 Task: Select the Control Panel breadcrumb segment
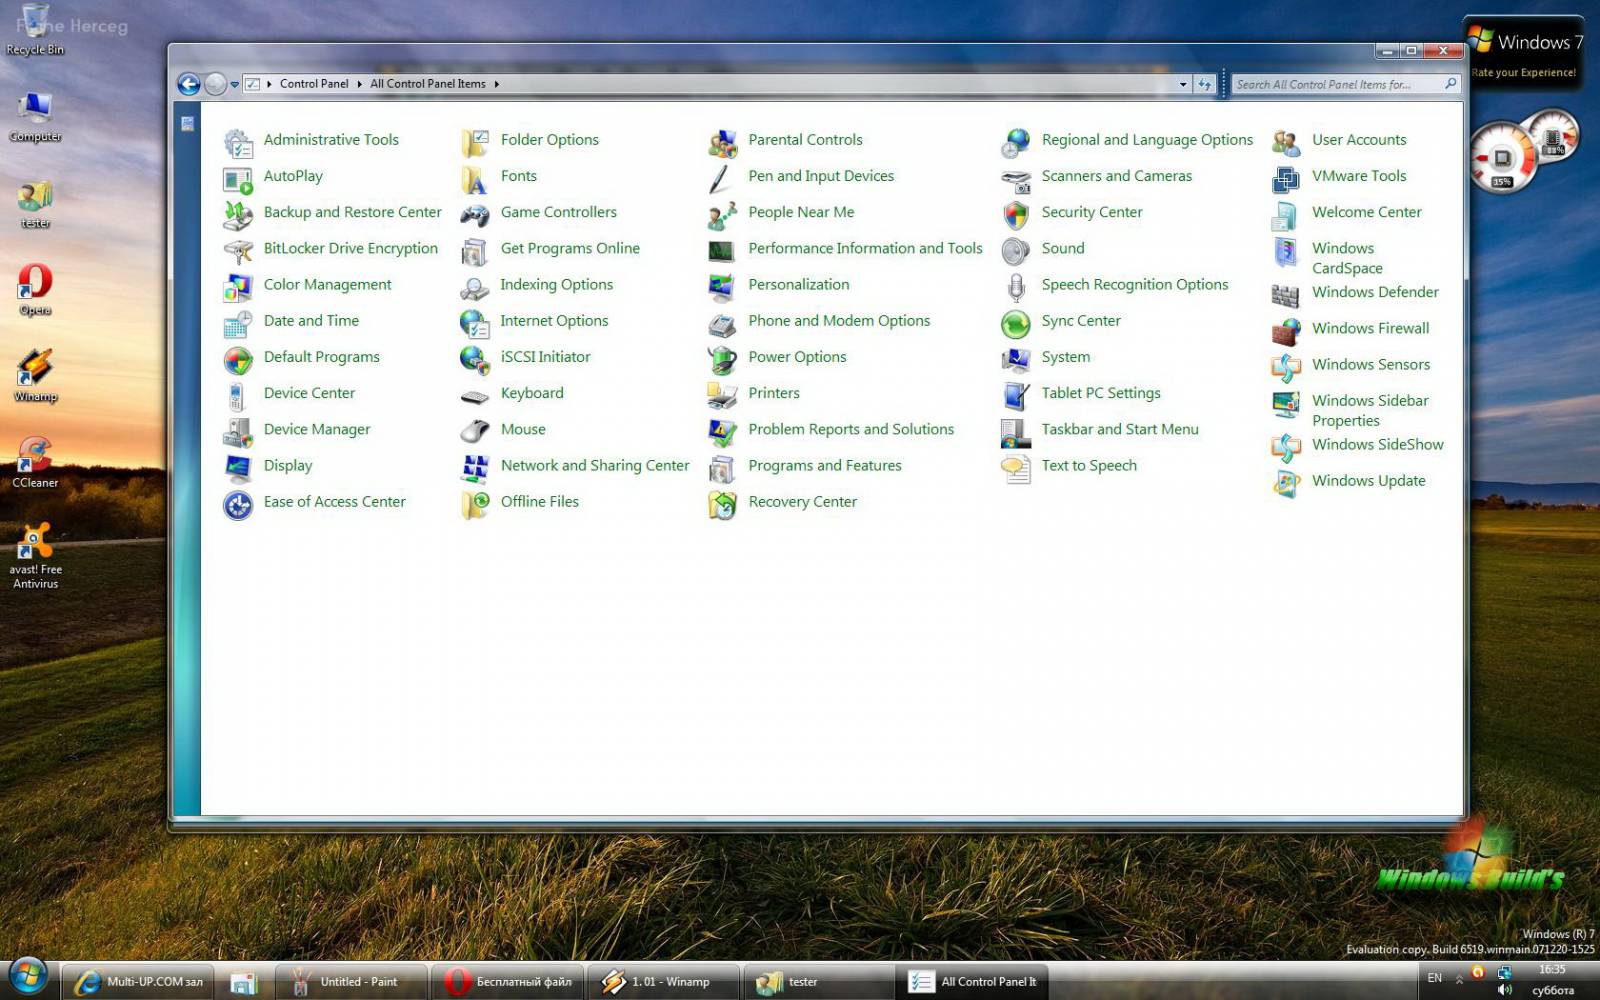pyautogui.click(x=314, y=84)
